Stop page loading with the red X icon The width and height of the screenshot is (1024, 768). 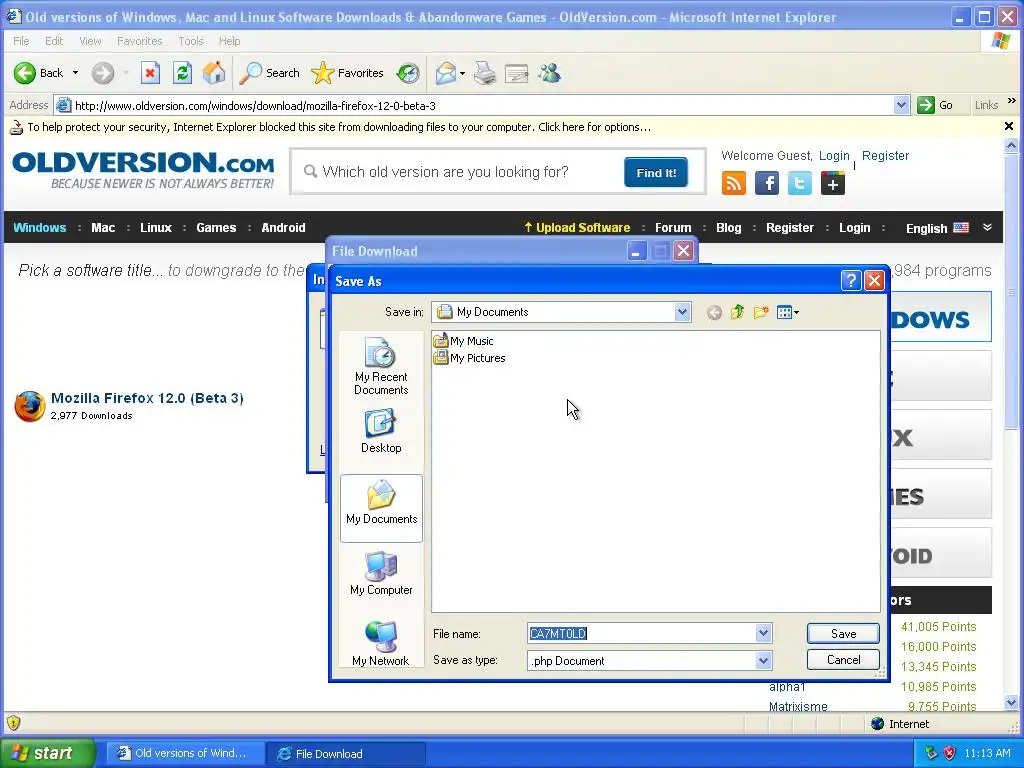coord(150,73)
